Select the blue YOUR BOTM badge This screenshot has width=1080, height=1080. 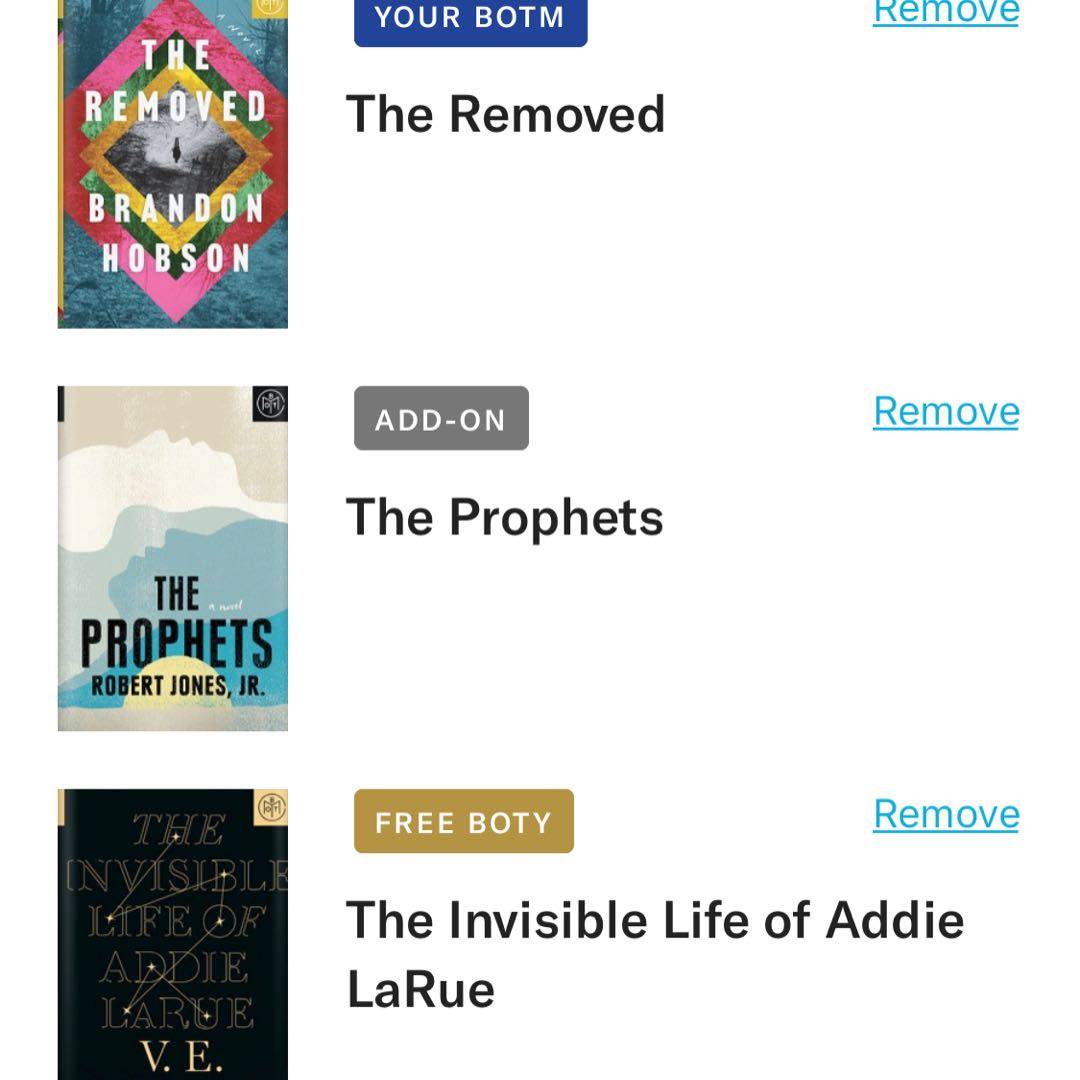point(470,18)
